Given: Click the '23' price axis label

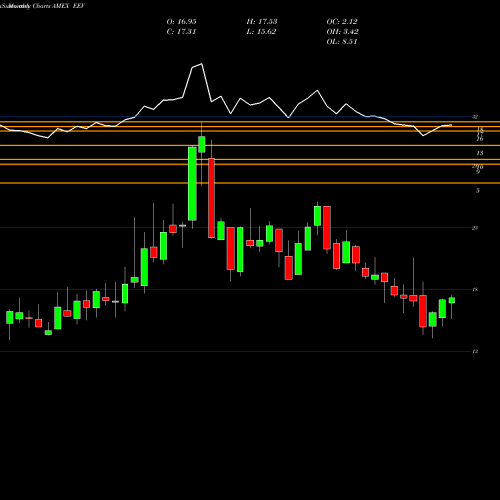Looking at the screenshot, I should (x=475, y=228).
